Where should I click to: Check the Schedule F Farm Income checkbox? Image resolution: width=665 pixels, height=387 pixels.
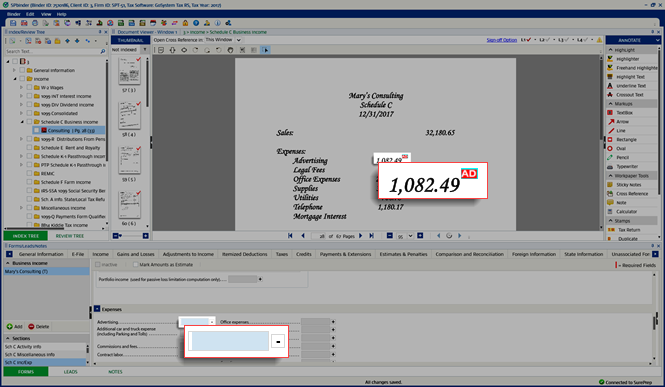(x=29, y=182)
